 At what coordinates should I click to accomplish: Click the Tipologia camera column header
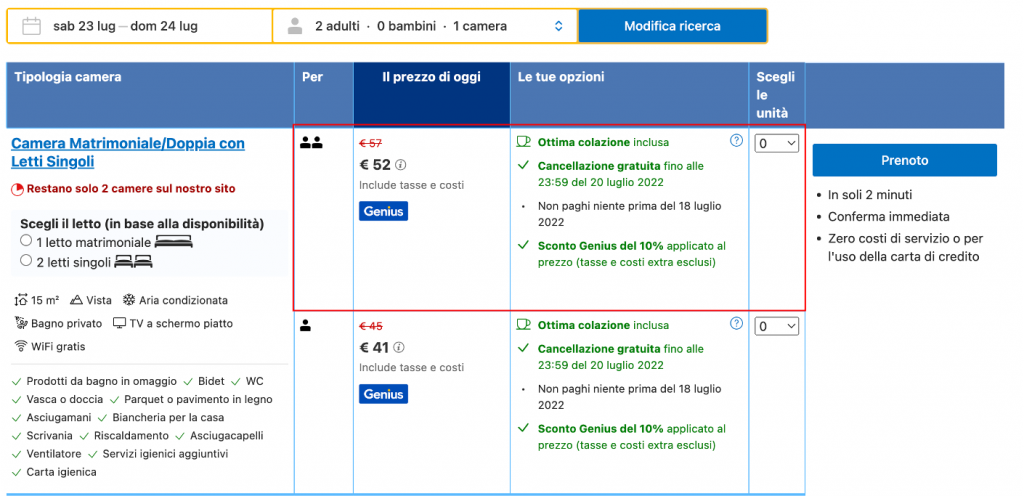68,77
